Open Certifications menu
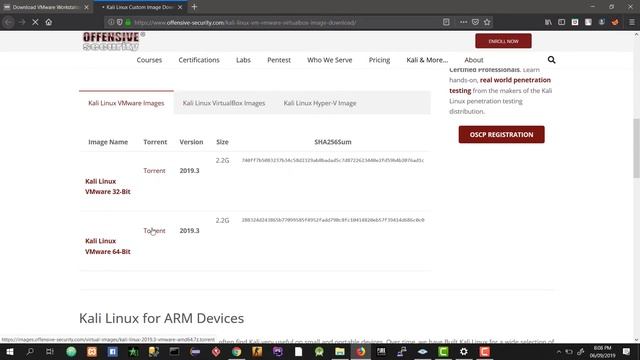The height and width of the screenshot is (360, 640). (199, 60)
